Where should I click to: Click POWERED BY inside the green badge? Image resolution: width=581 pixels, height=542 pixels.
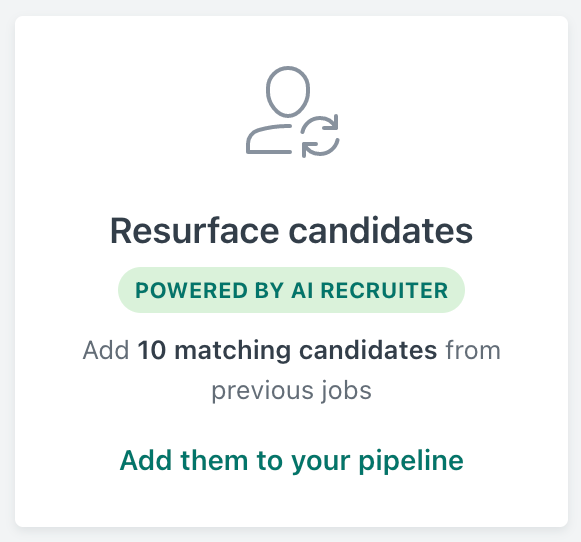click(x=209, y=290)
